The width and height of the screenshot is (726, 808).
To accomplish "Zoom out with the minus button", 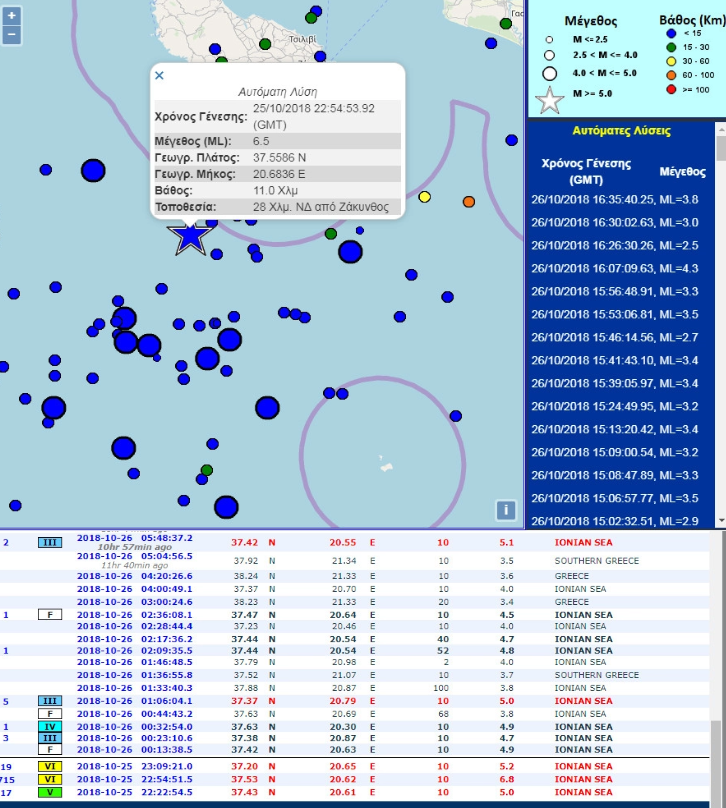I will [x=11, y=35].
